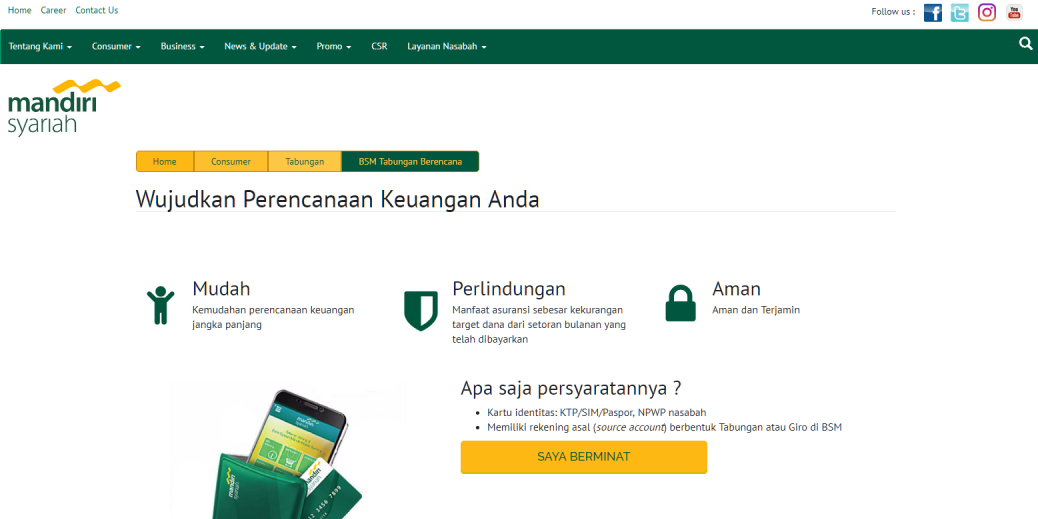Viewport: 1038px width, 519px height.
Task: Open the Twitter social icon
Action: [x=959, y=13]
